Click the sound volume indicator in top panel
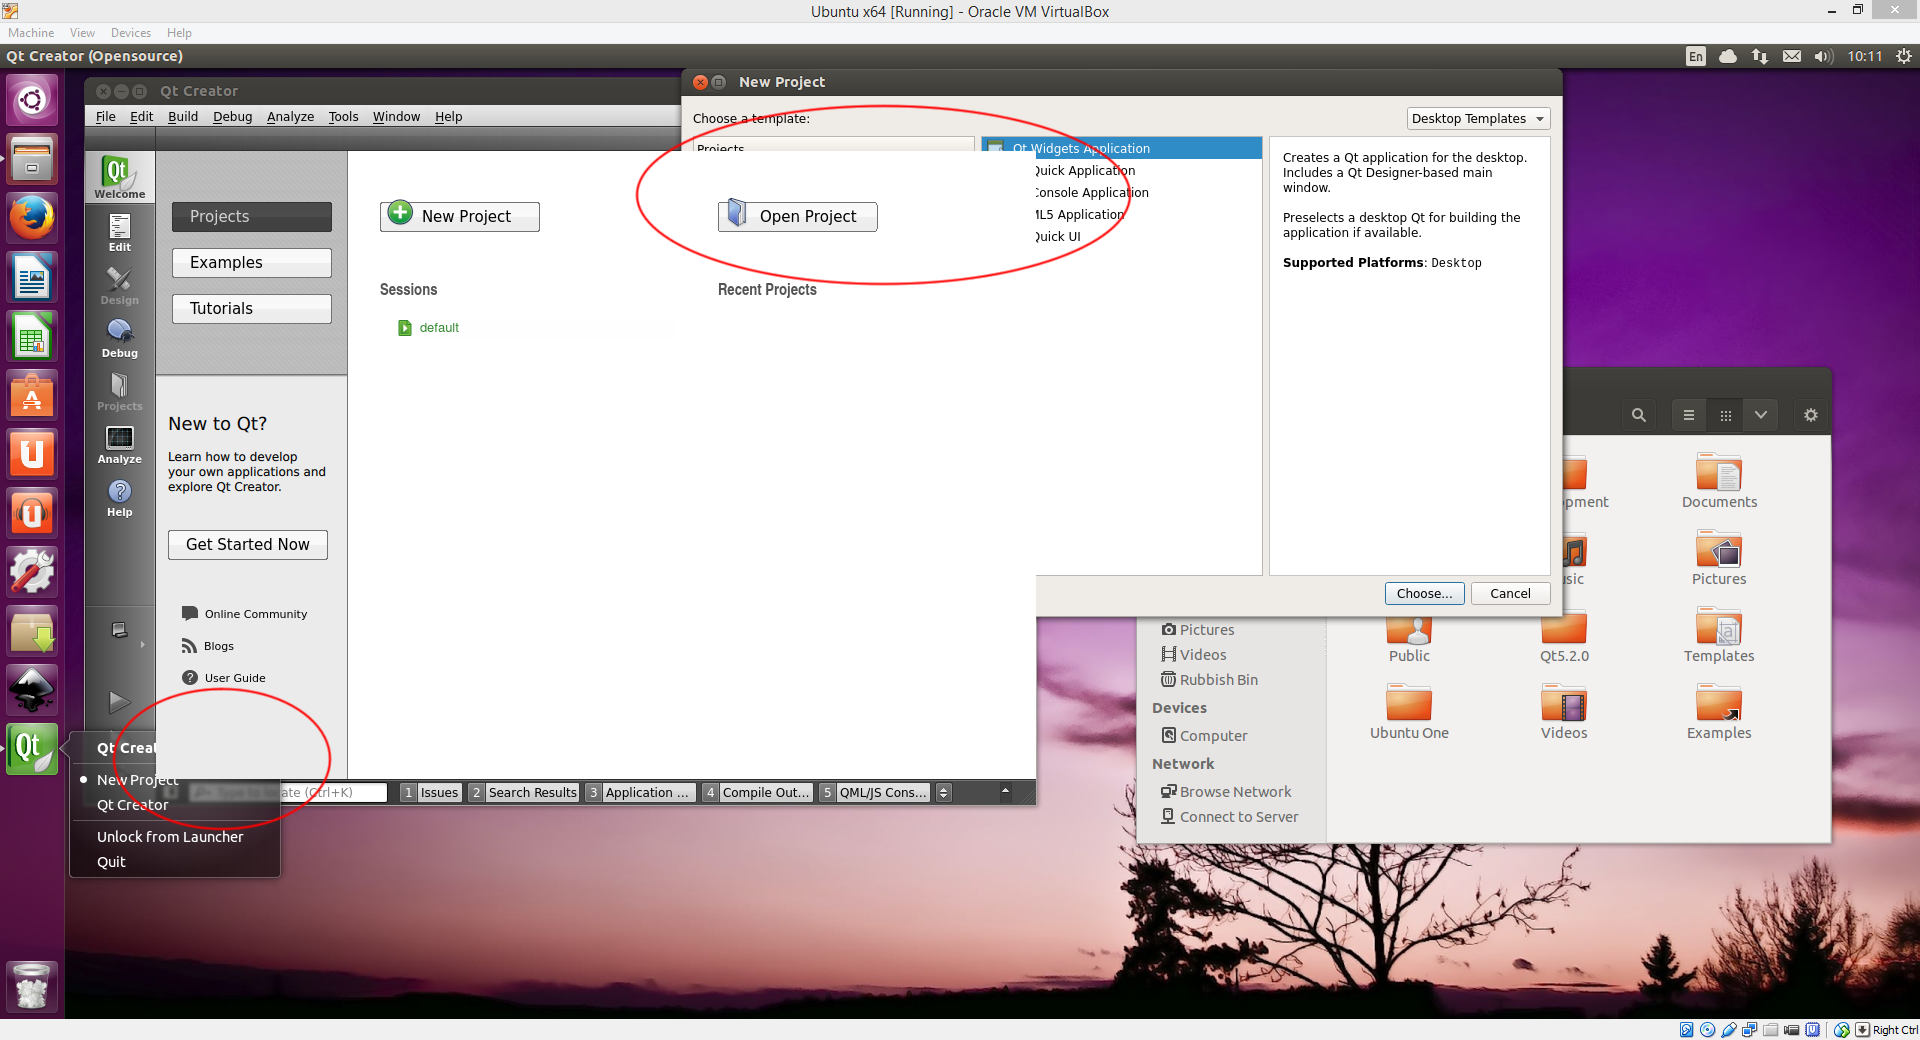Screen dimensions: 1920x1040 point(1823,56)
